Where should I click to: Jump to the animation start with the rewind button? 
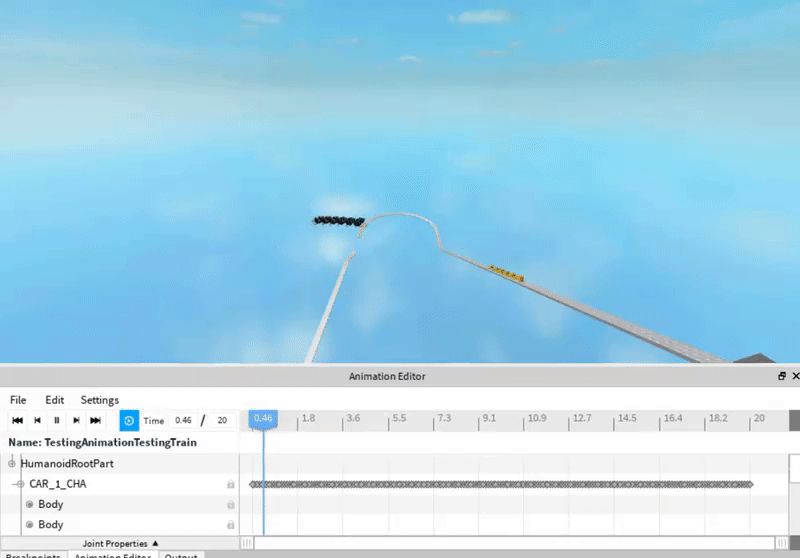(x=17, y=420)
